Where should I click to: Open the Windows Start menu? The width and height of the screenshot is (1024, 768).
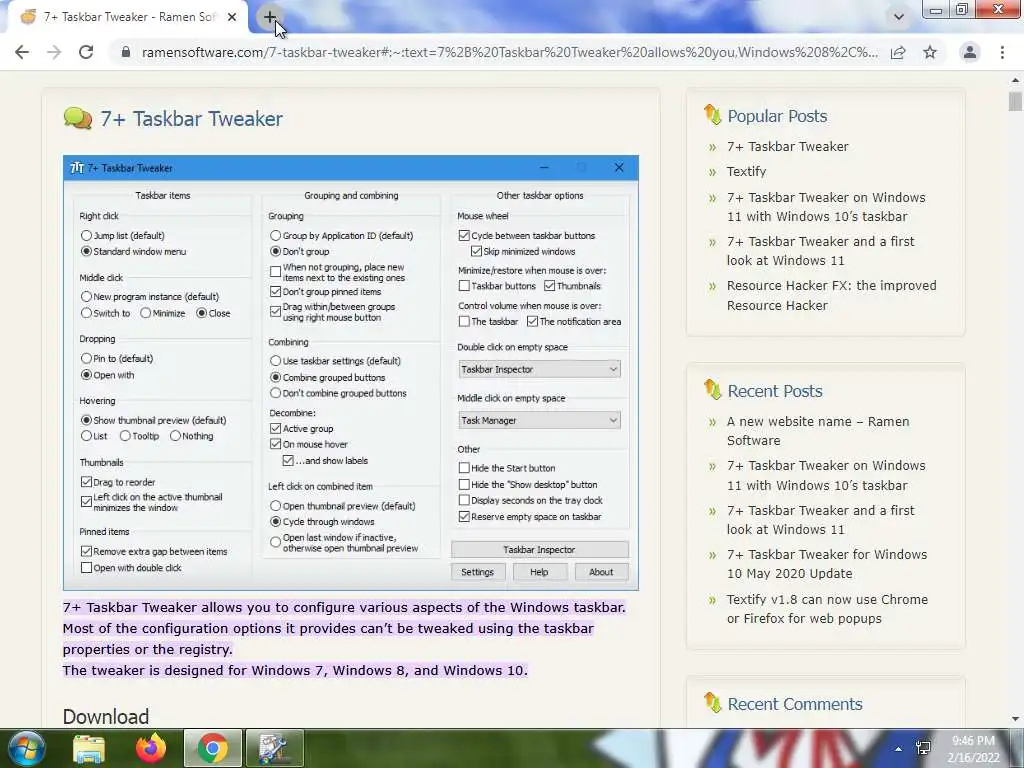click(26, 748)
